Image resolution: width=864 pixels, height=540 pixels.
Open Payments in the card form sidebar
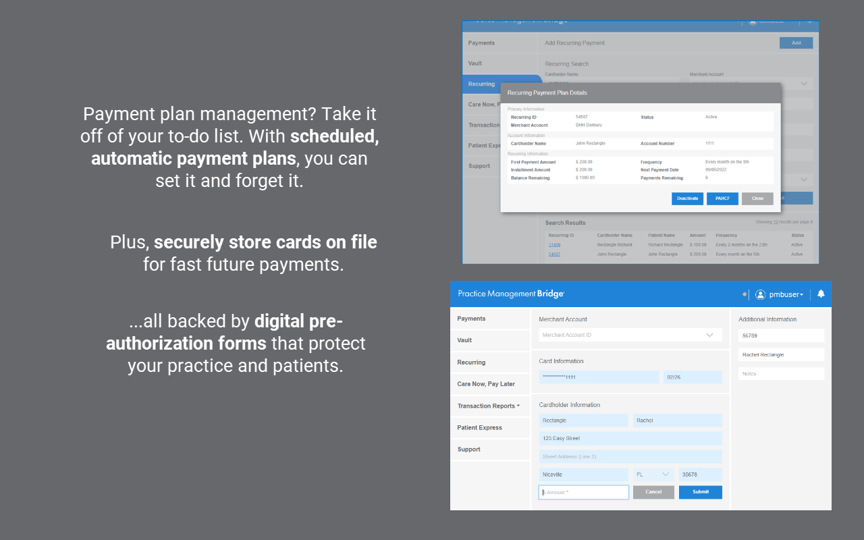click(x=471, y=318)
